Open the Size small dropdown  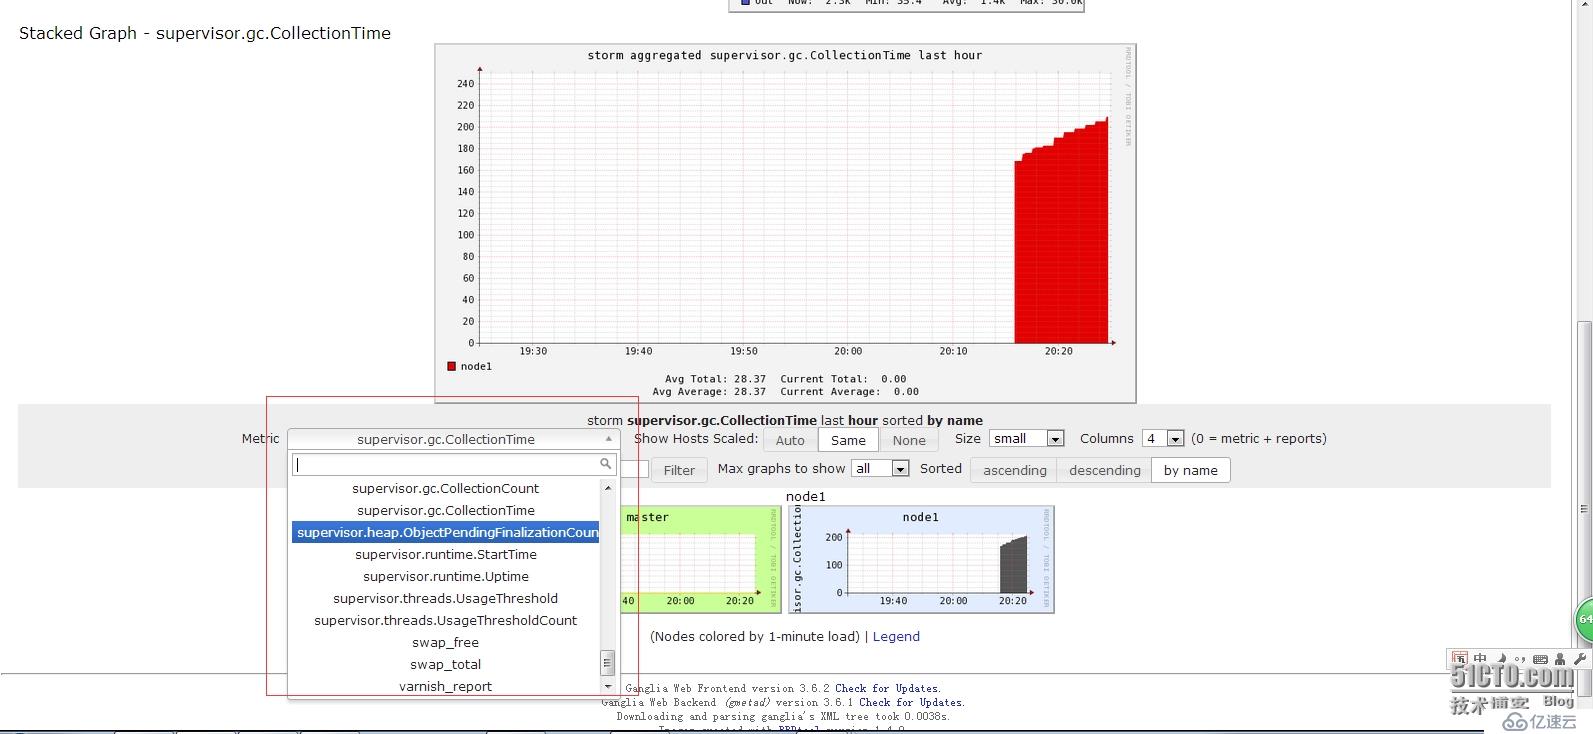point(1026,439)
